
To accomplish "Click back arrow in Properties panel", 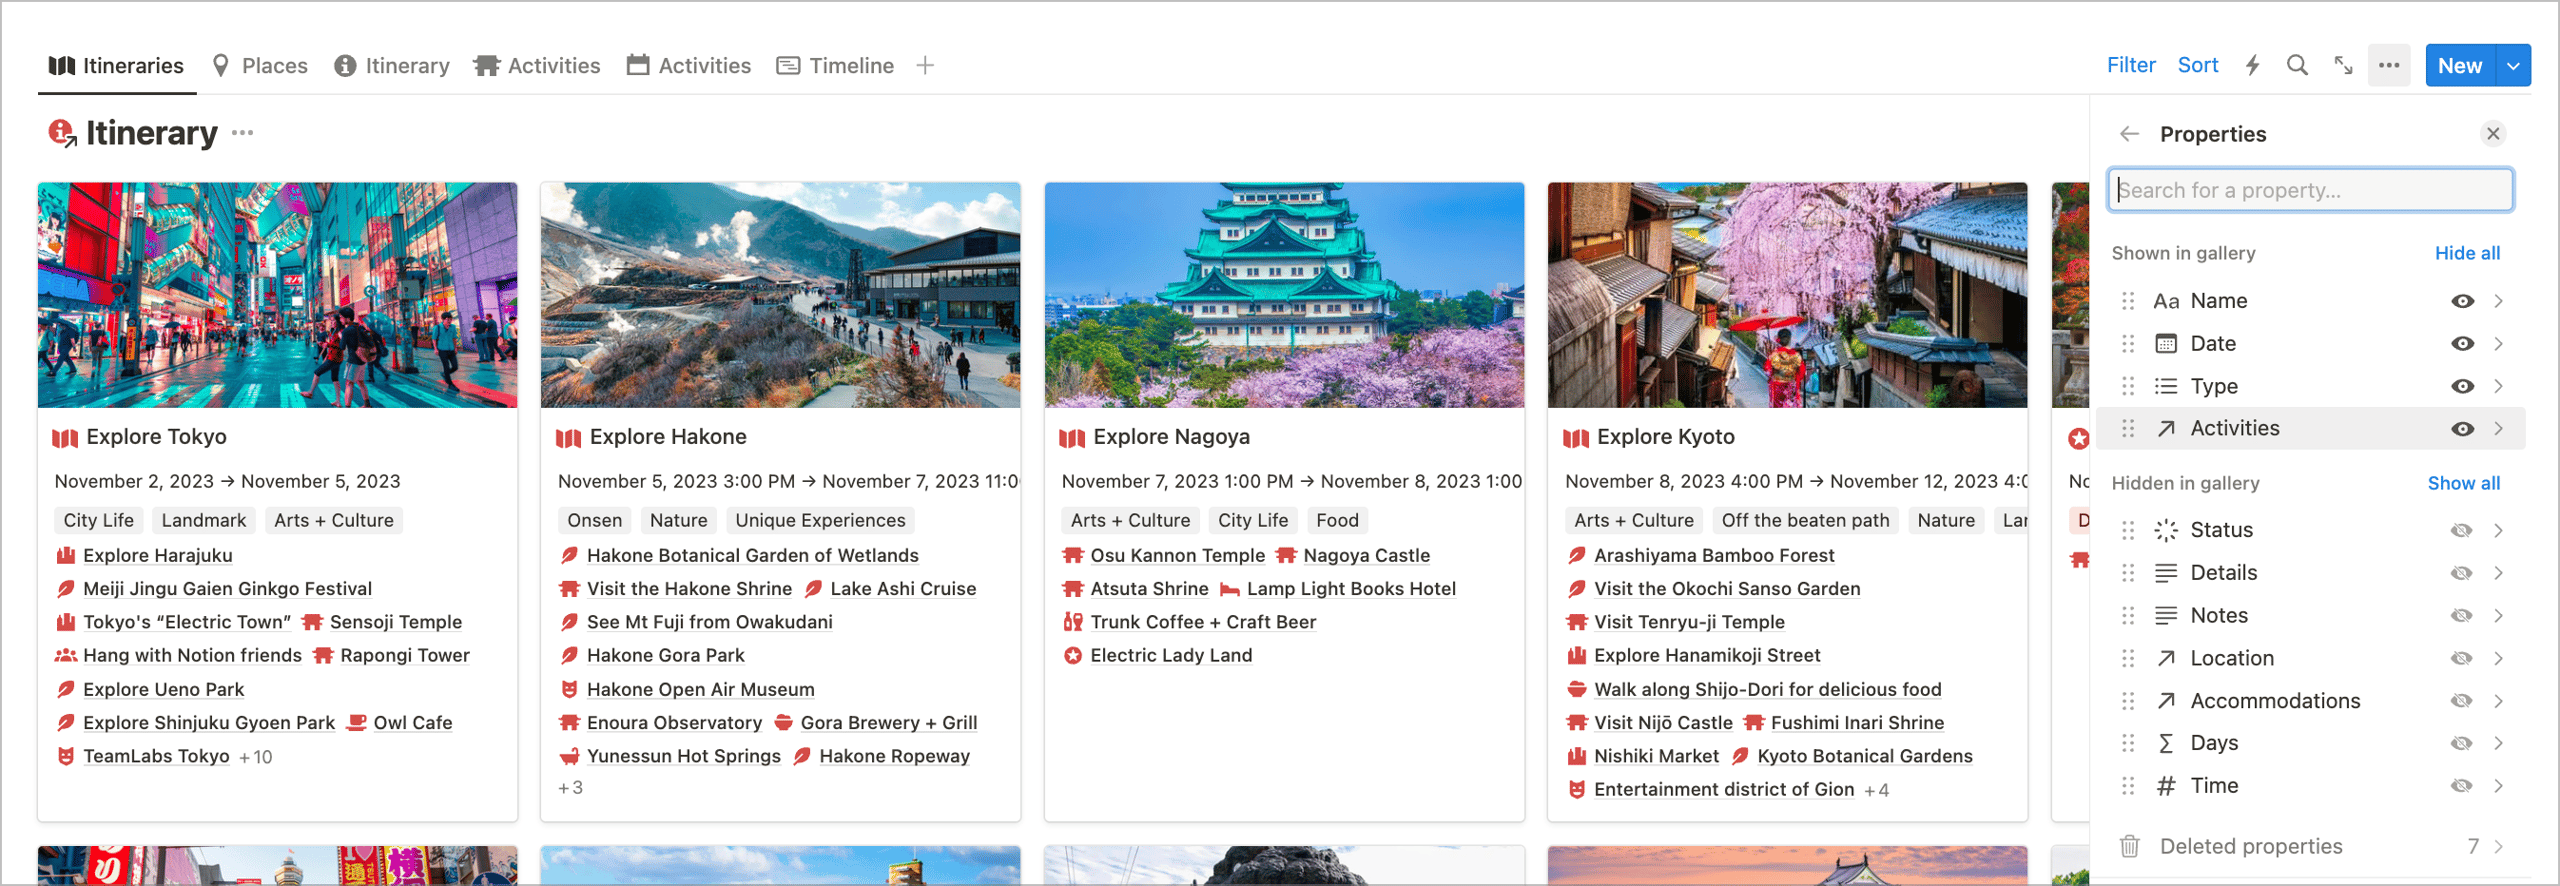I will [x=2129, y=134].
